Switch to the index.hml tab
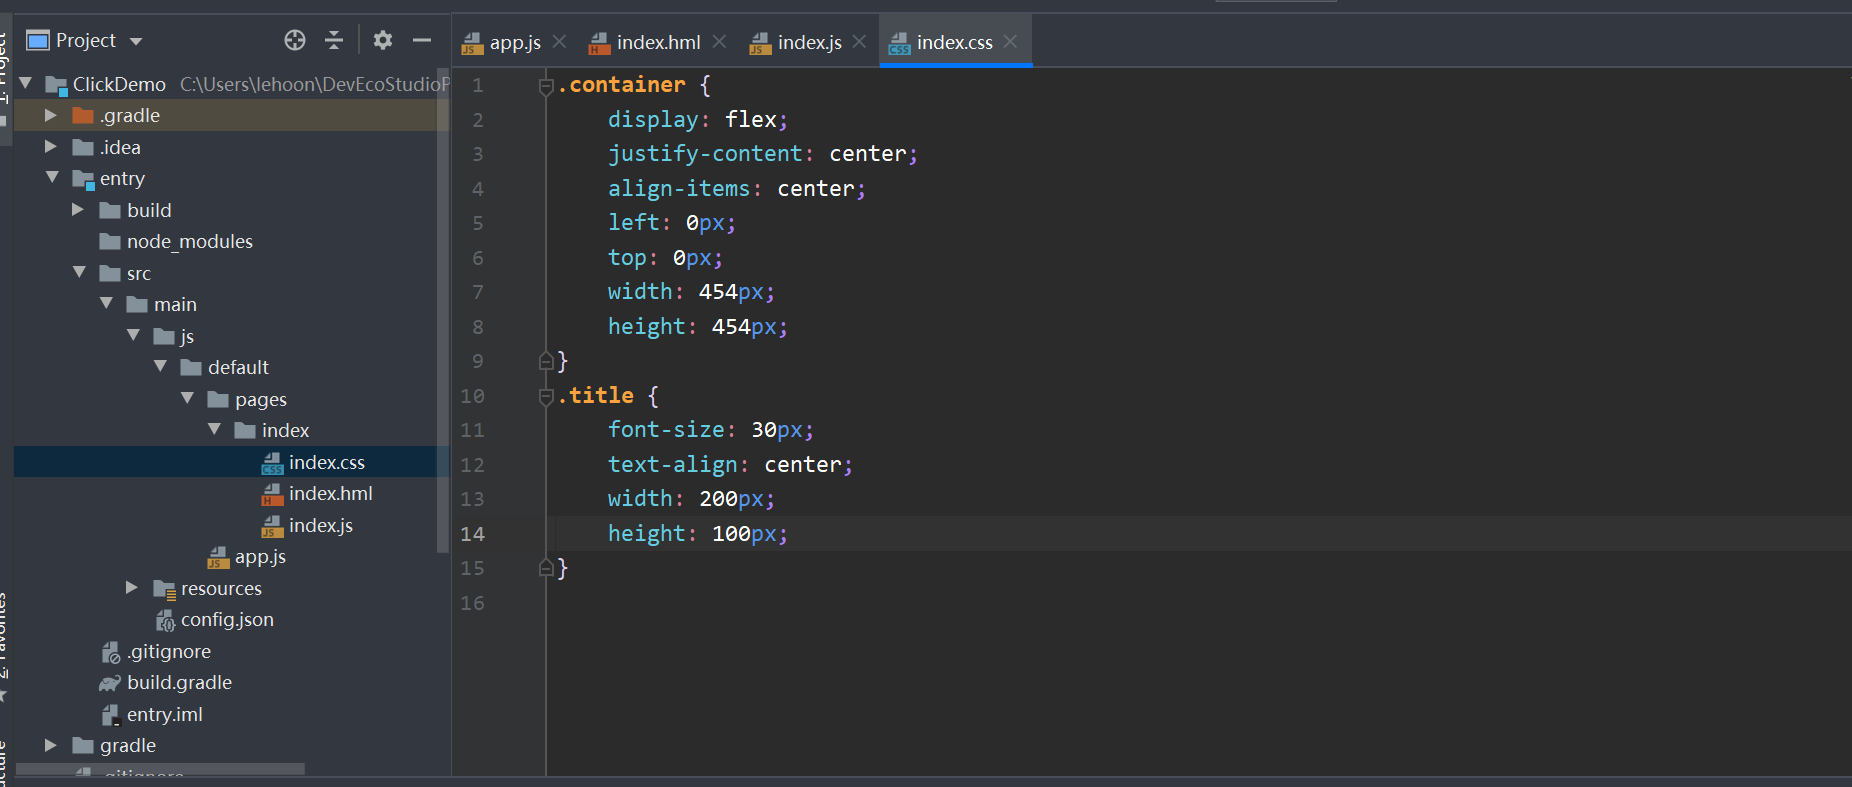The image size is (1852, 787). pyautogui.click(x=657, y=42)
